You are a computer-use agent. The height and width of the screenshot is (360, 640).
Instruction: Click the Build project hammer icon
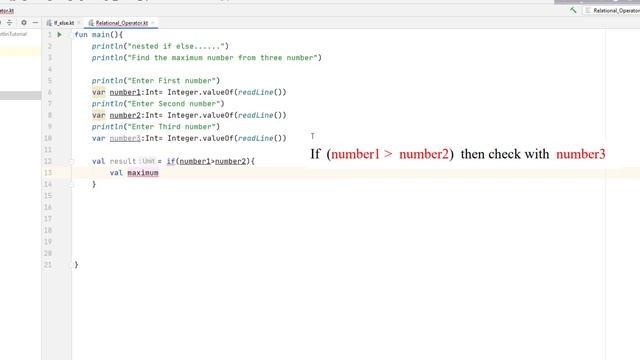pos(573,11)
